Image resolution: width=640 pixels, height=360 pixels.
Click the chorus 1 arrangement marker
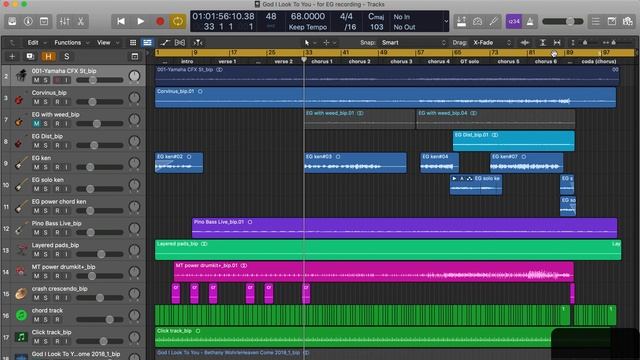click(322, 61)
